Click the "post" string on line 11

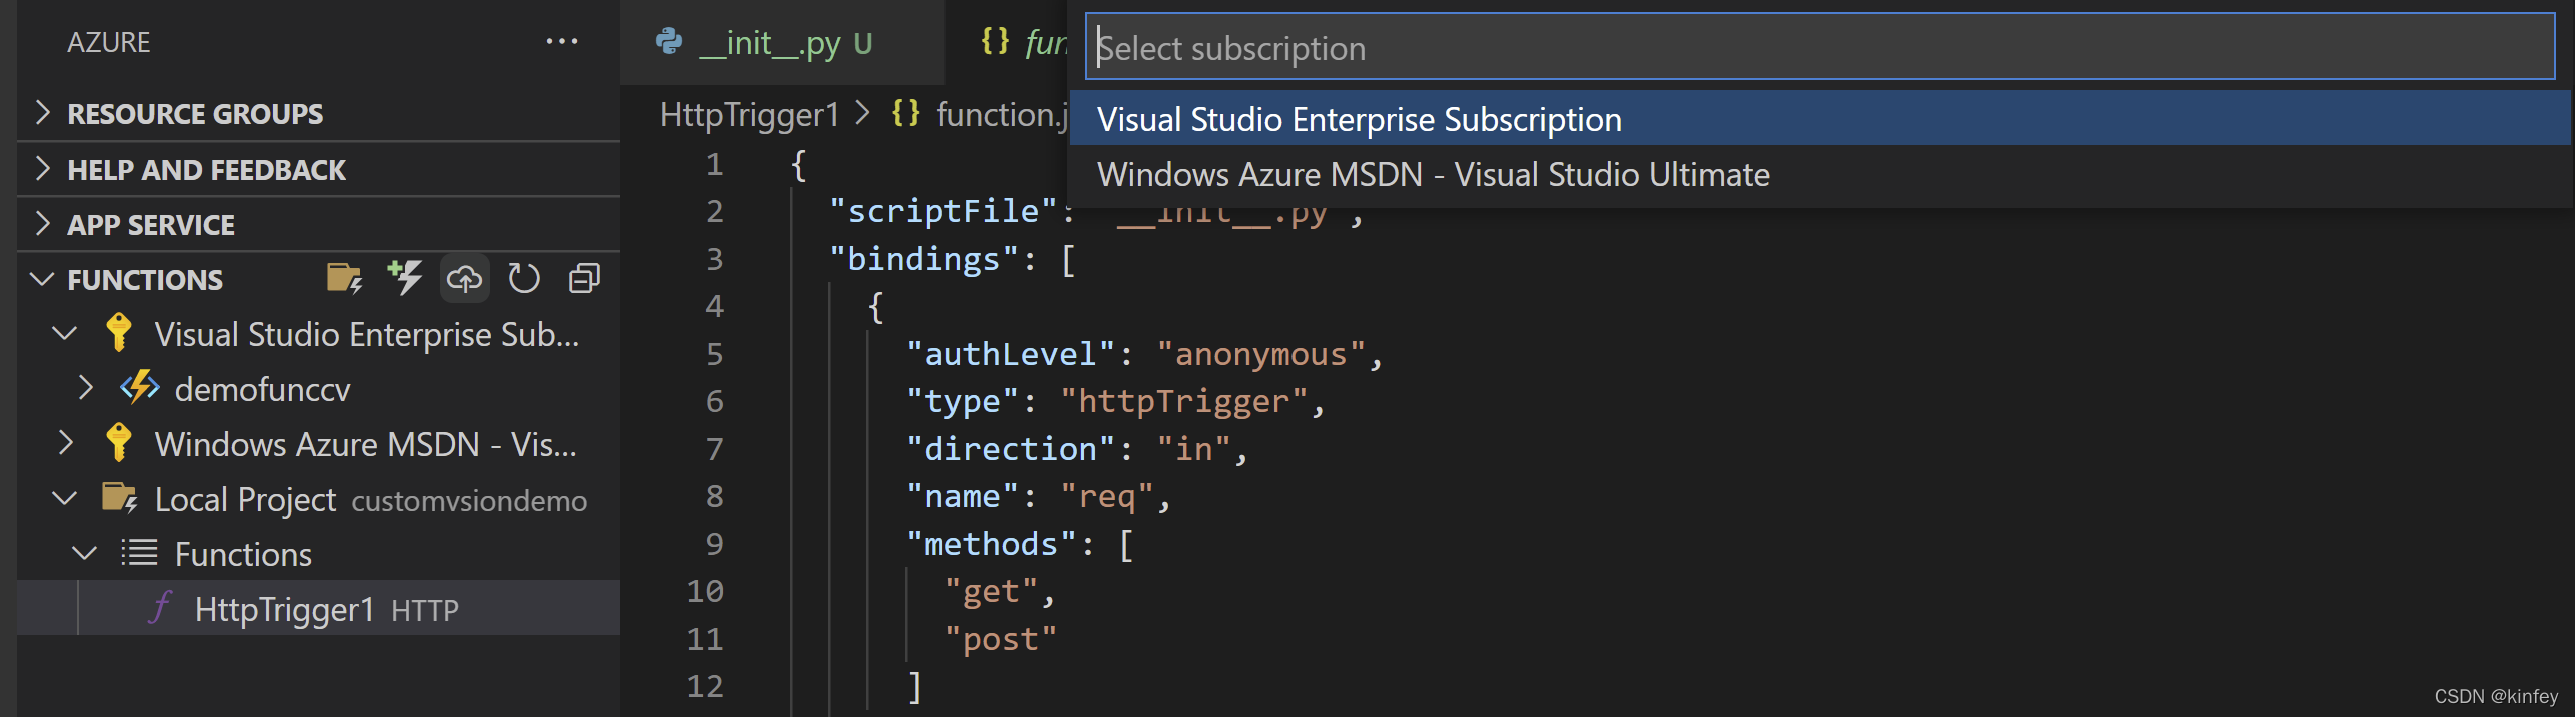pyautogui.click(x=1001, y=639)
